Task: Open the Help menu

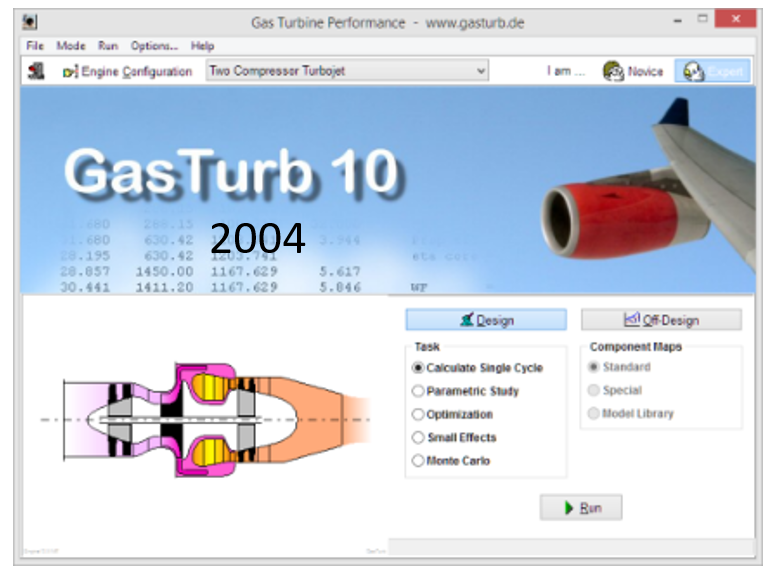Action: [x=202, y=46]
